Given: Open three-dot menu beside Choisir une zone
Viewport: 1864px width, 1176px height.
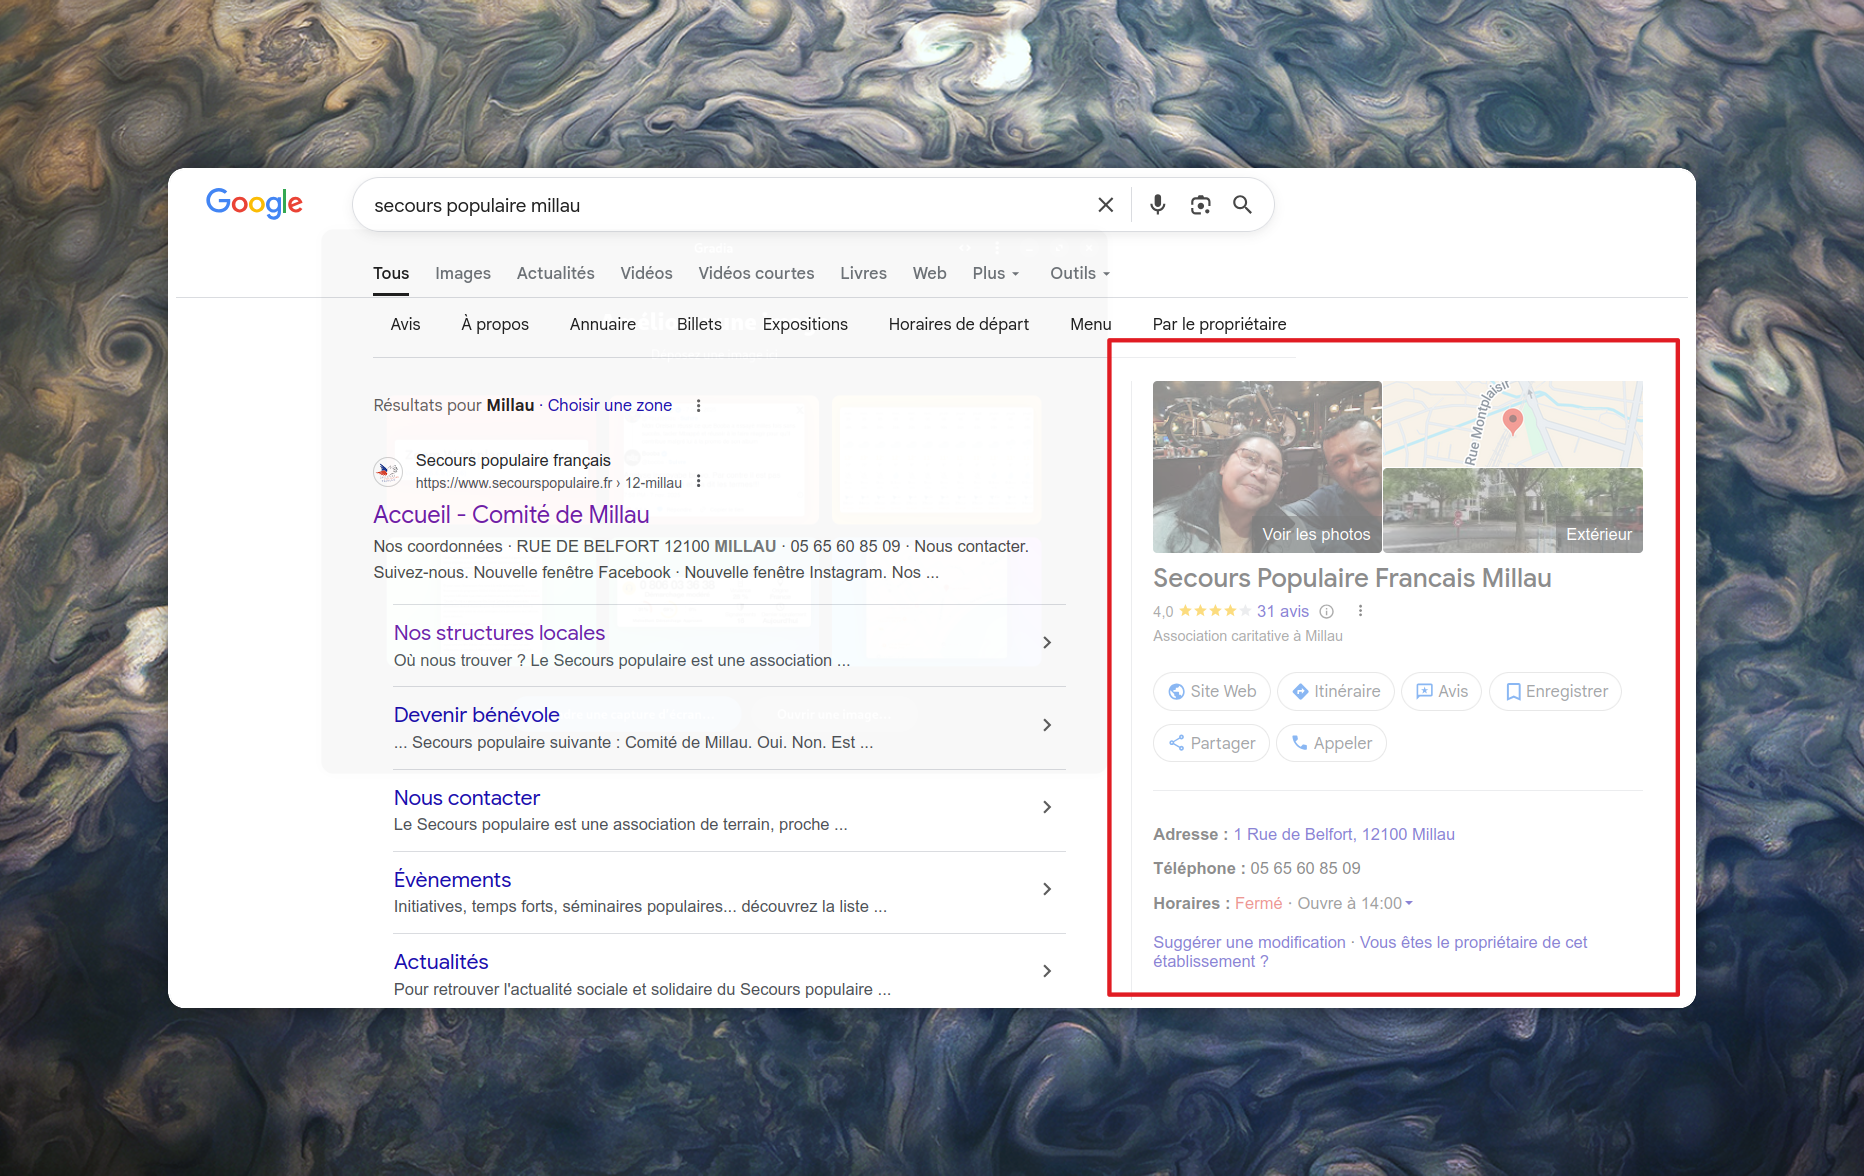Looking at the screenshot, I should point(698,406).
